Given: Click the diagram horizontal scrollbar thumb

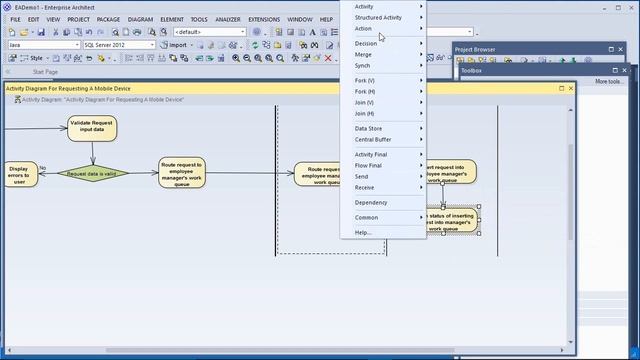Looking at the screenshot, I should pos(280,350).
